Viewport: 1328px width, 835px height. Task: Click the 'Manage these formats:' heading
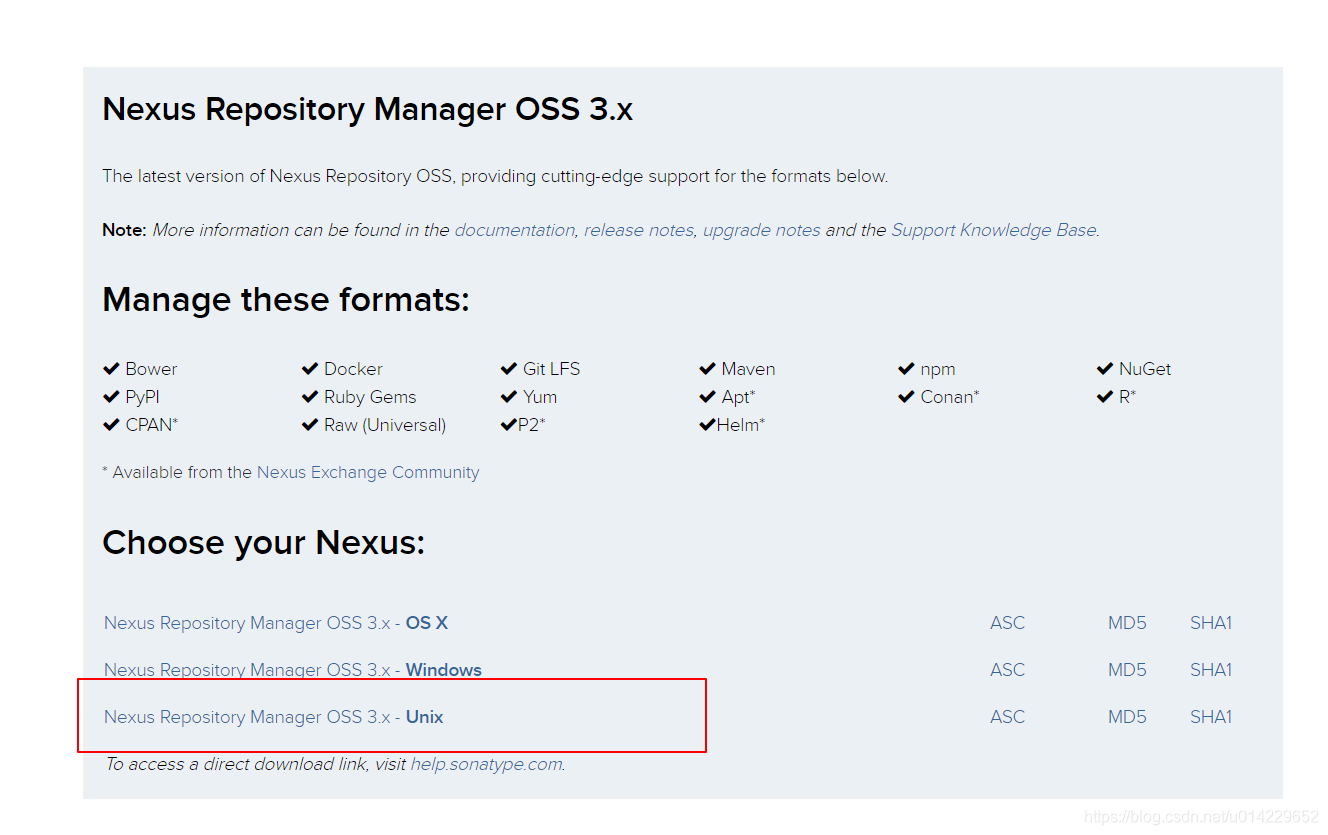286,299
